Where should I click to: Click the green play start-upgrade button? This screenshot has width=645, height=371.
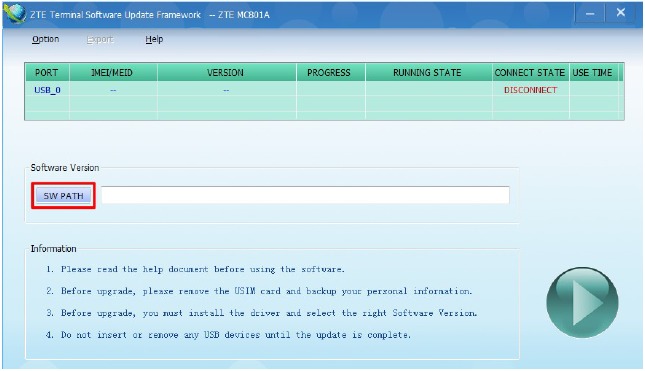tap(582, 302)
